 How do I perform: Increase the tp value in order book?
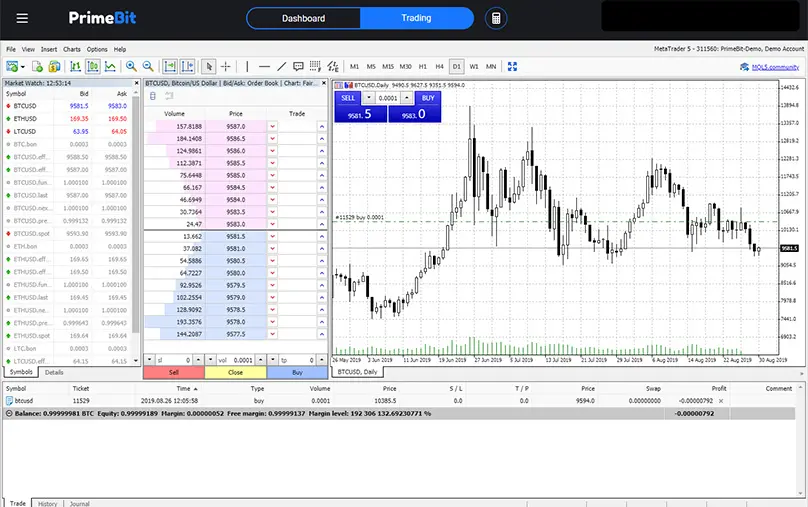pyautogui.click(x=322, y=360)
